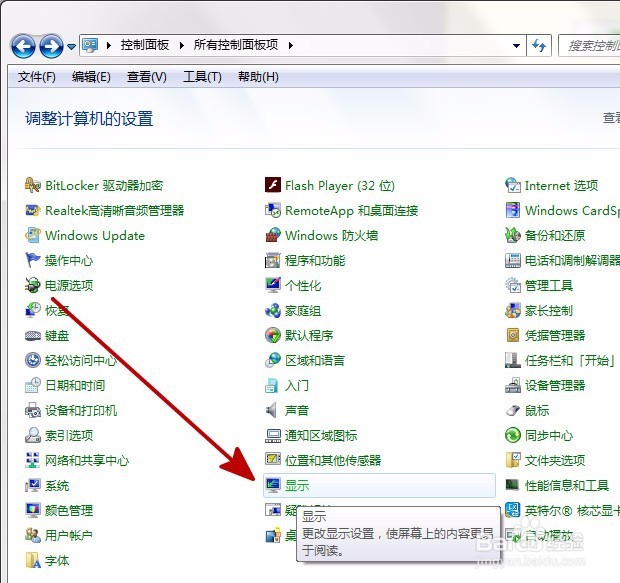
Task: Click the 显示 display icon
Action: [x=273, y=485]
